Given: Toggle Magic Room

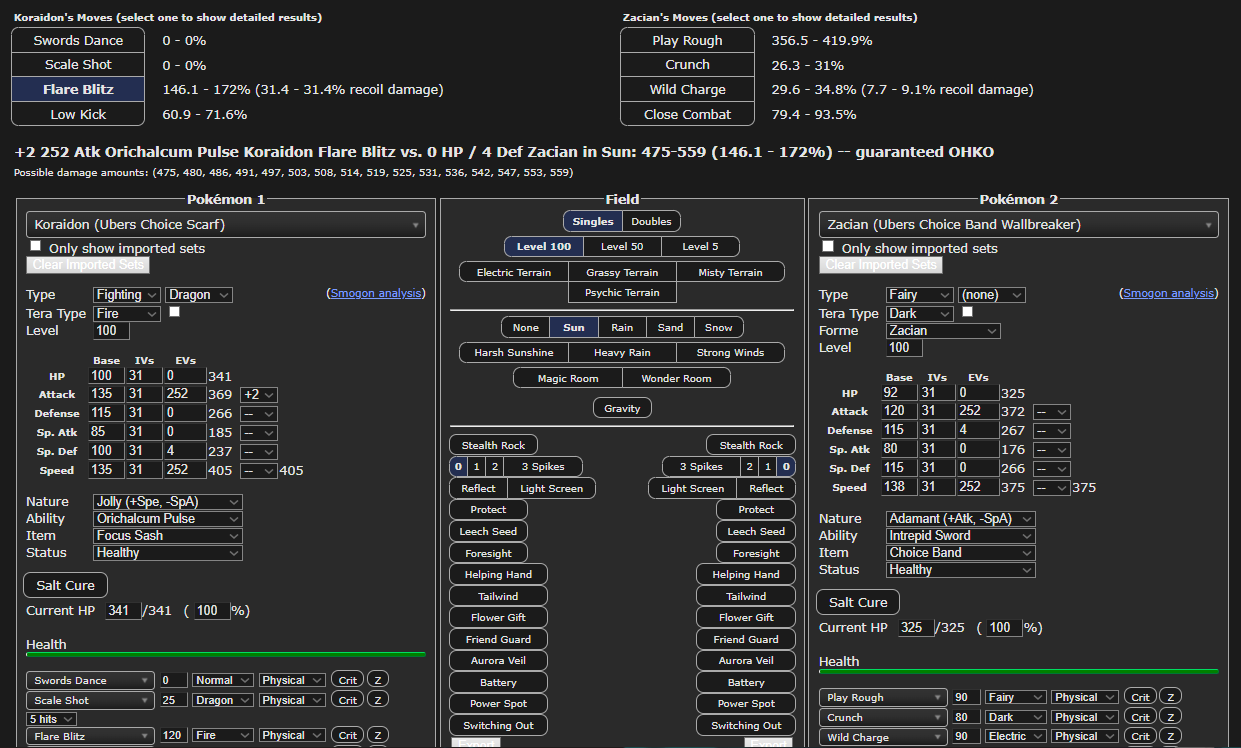Looking at the screenshot, I should 568,378.
